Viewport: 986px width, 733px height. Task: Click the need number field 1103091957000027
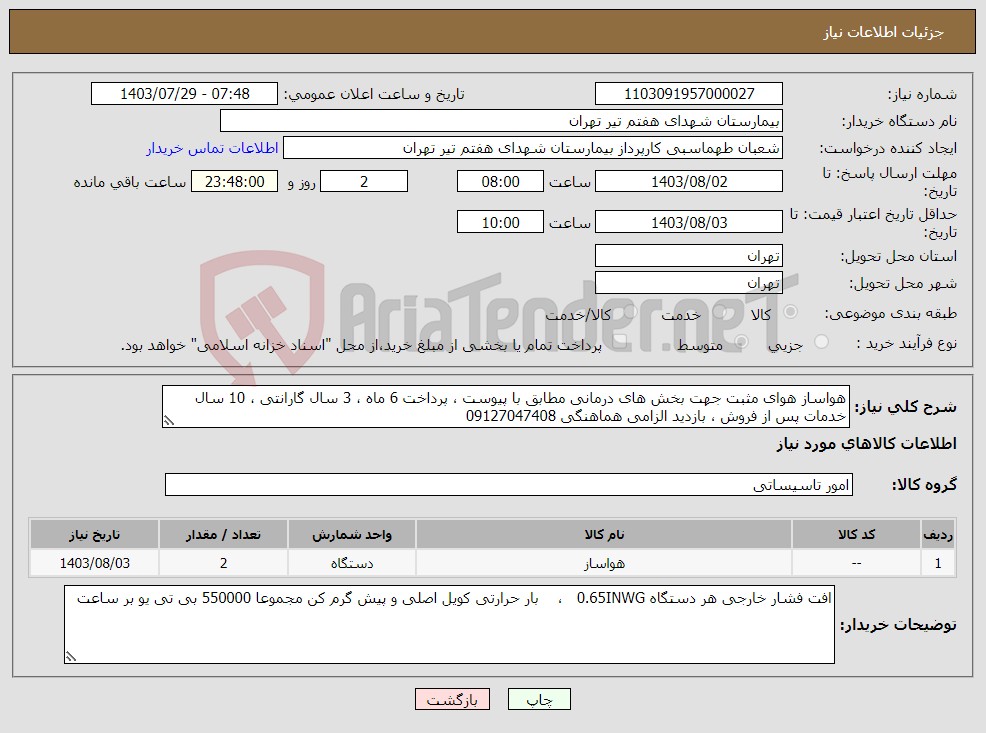689,94
